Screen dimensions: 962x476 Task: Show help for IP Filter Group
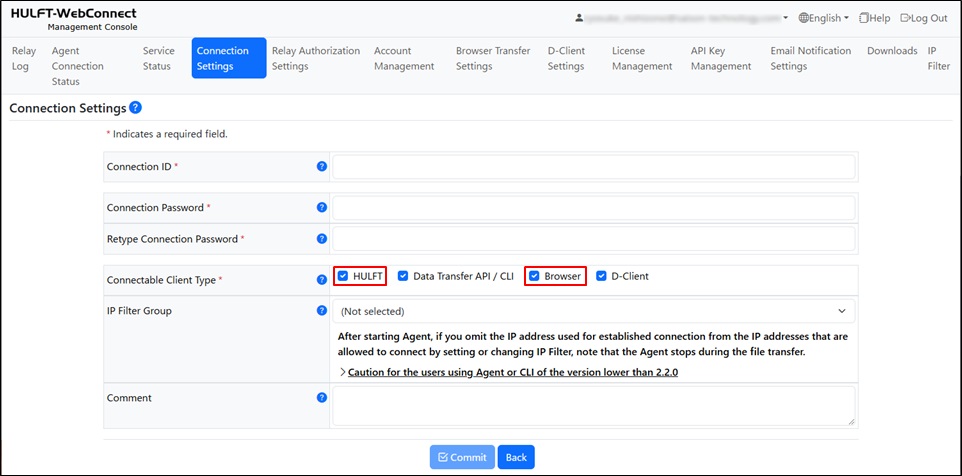pyautogui.click(x=321, y=310)
